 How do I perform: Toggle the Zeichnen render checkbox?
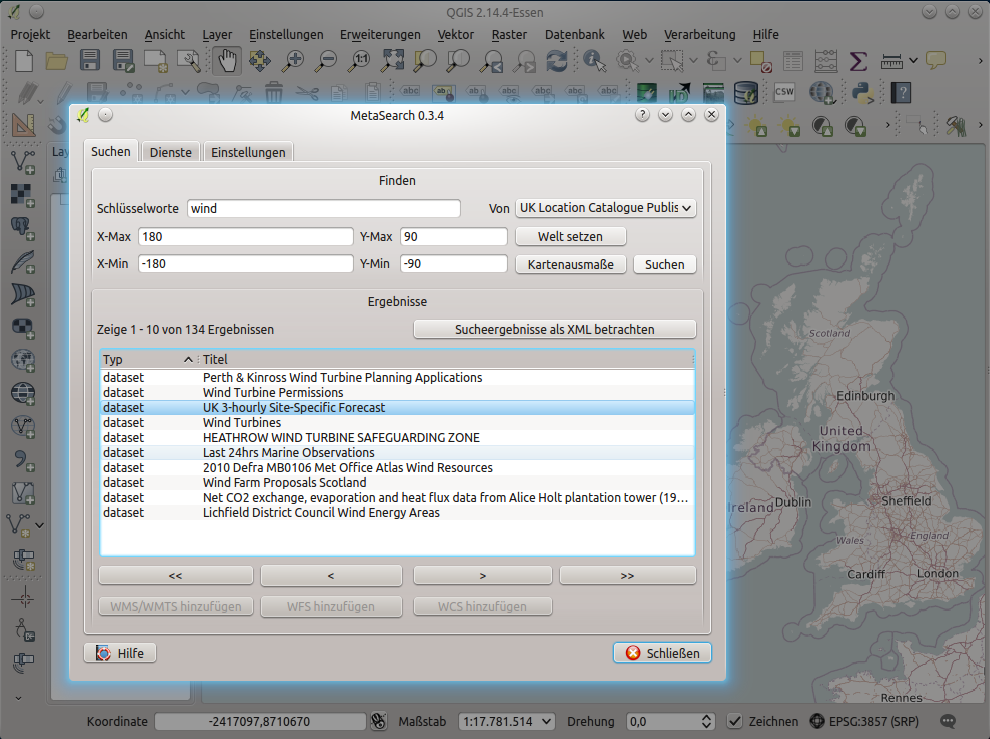734,721
